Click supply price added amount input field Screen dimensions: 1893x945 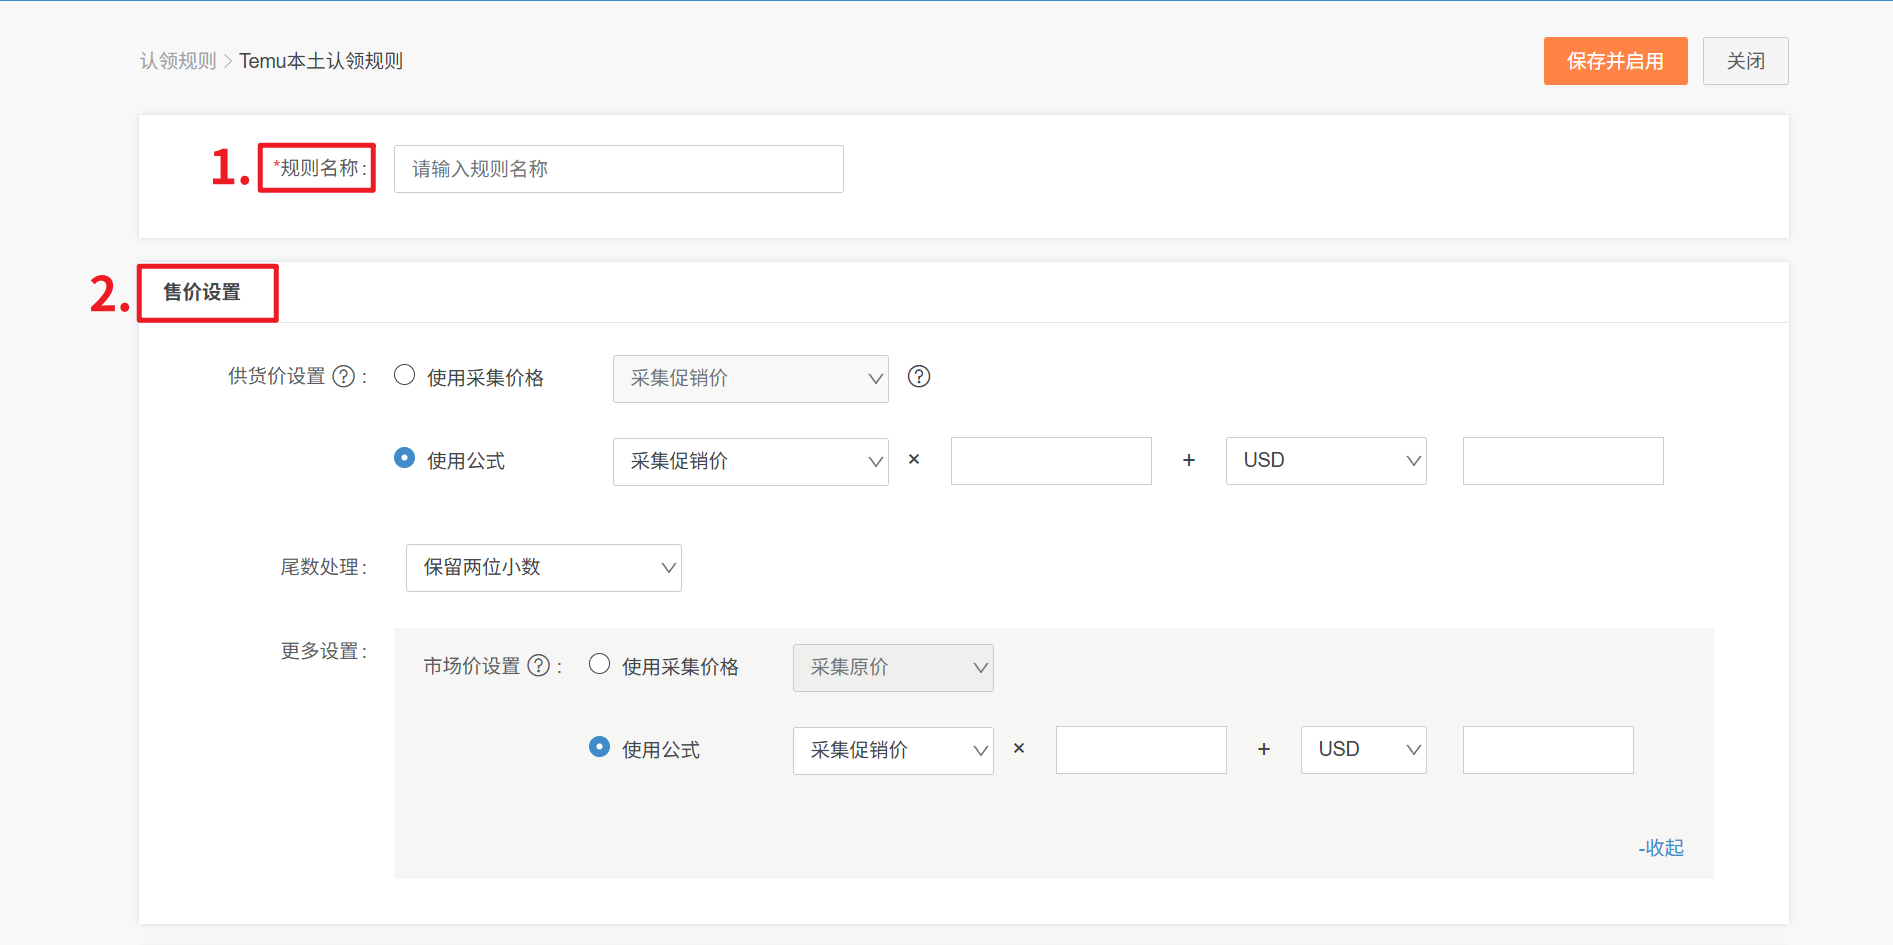[x=1562, y=461]
